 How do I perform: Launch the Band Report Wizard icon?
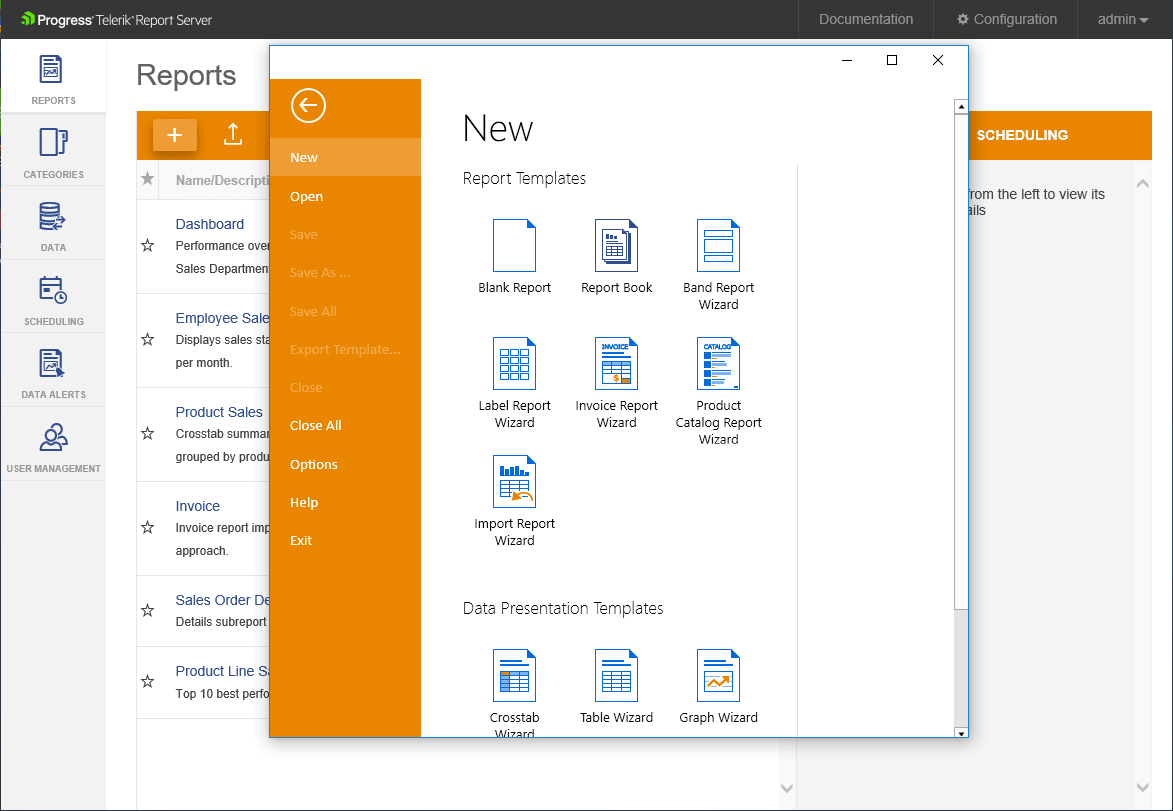coord(718,246)
